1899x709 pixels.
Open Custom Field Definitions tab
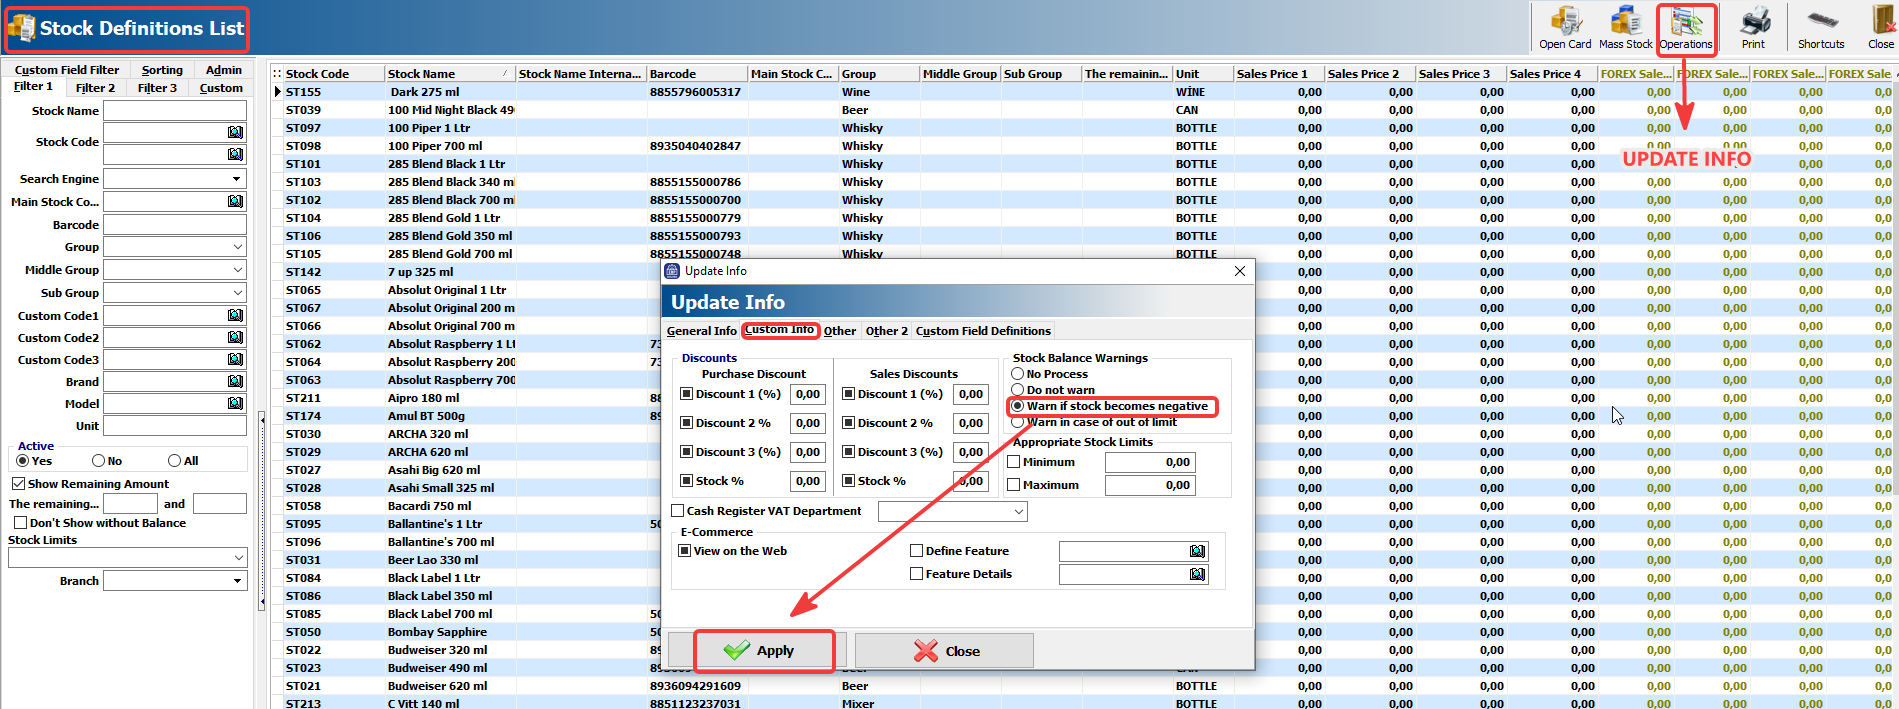[983, 331]
